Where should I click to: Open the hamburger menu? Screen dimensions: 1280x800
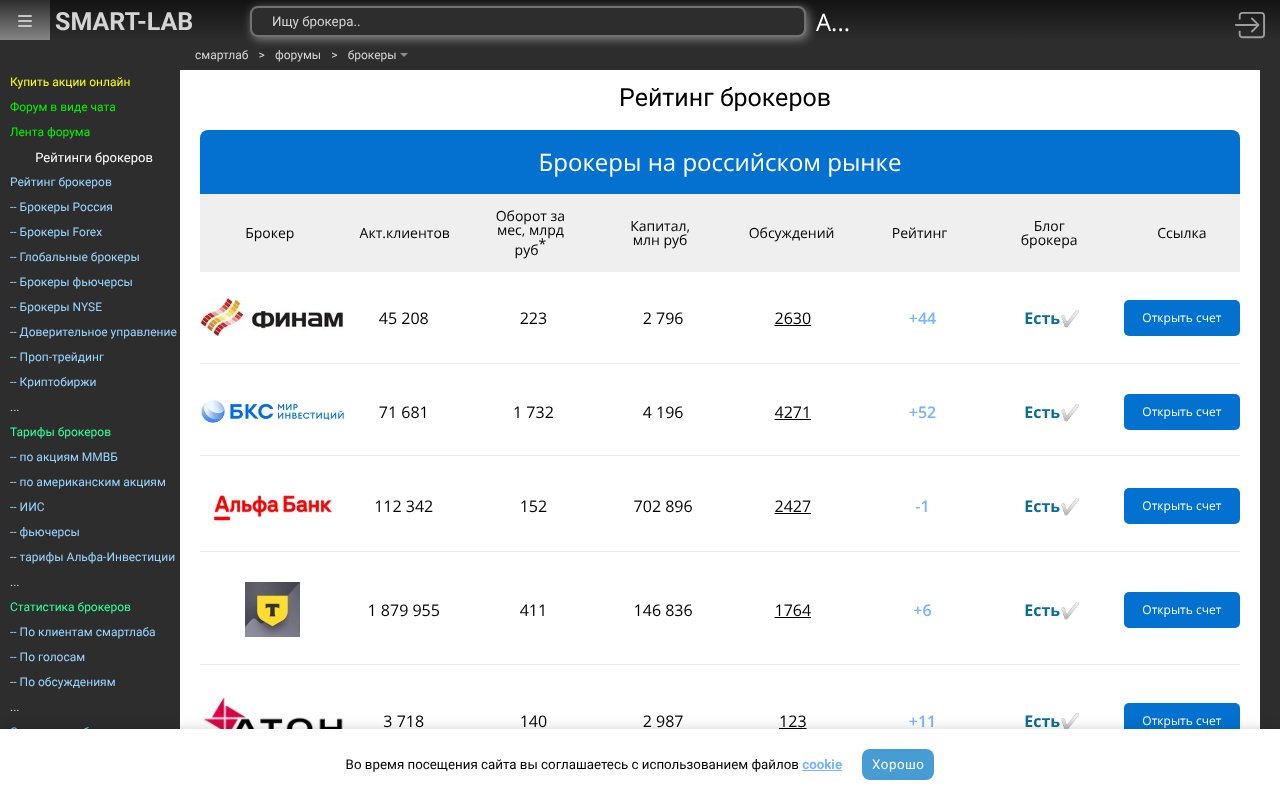pos(24,20)
